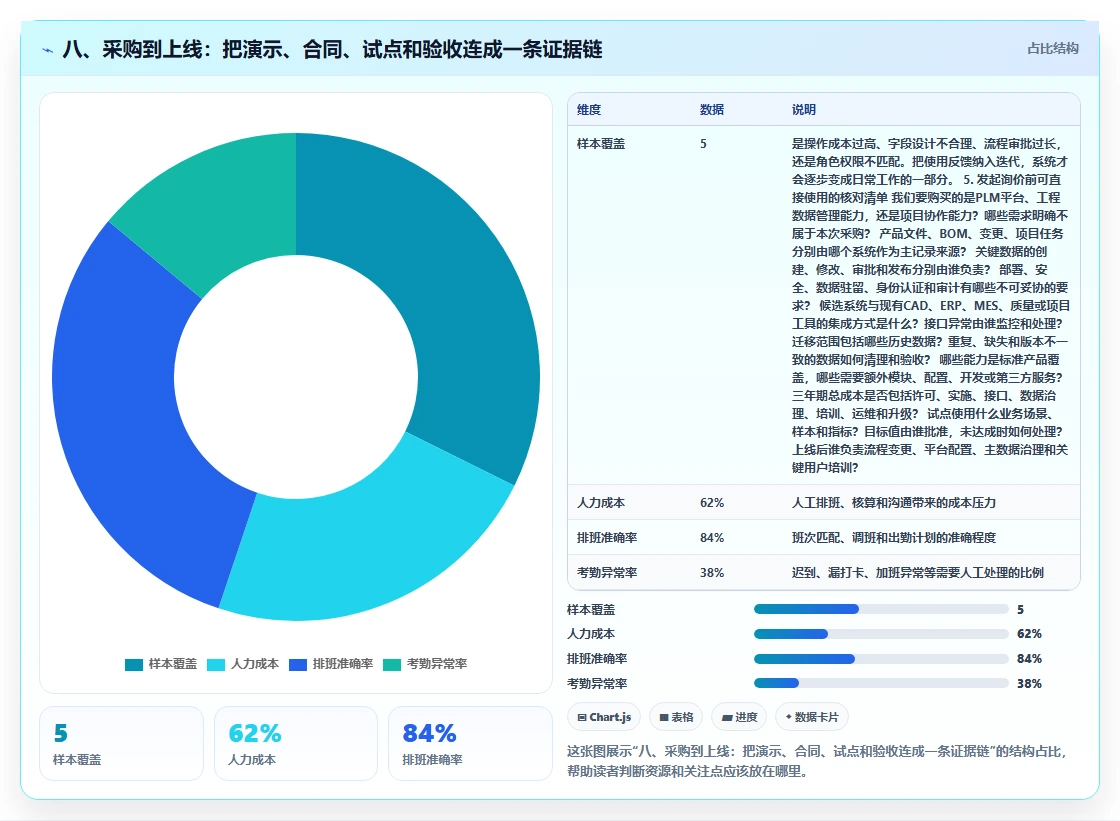The image size is (1120, 821).
Task: Click the 84% value beside progress bar
Action: 1029,659
